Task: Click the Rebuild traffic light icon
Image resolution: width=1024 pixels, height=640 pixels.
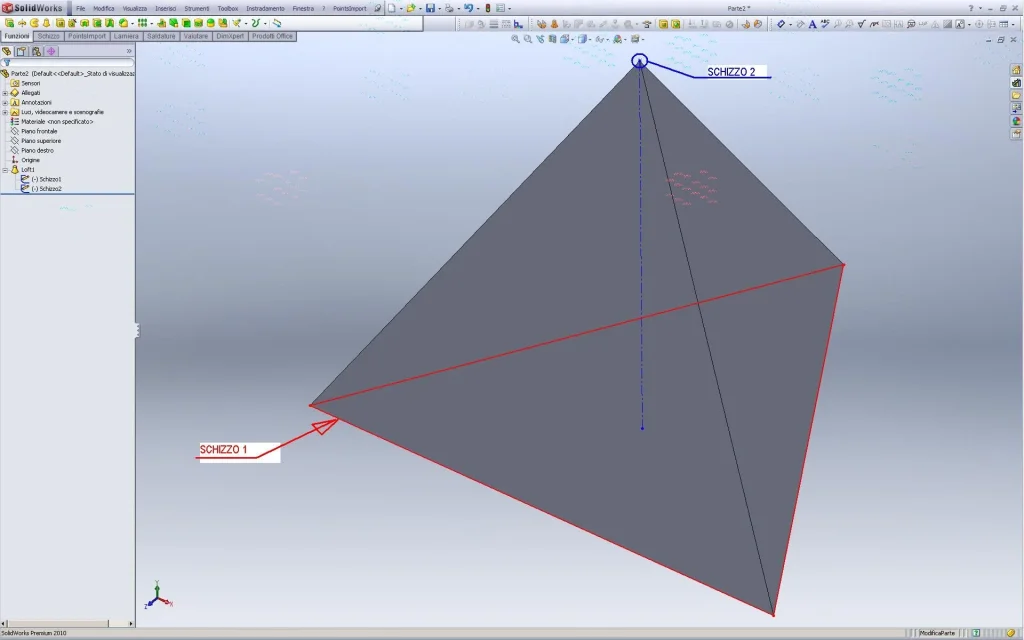Action: 488,8
